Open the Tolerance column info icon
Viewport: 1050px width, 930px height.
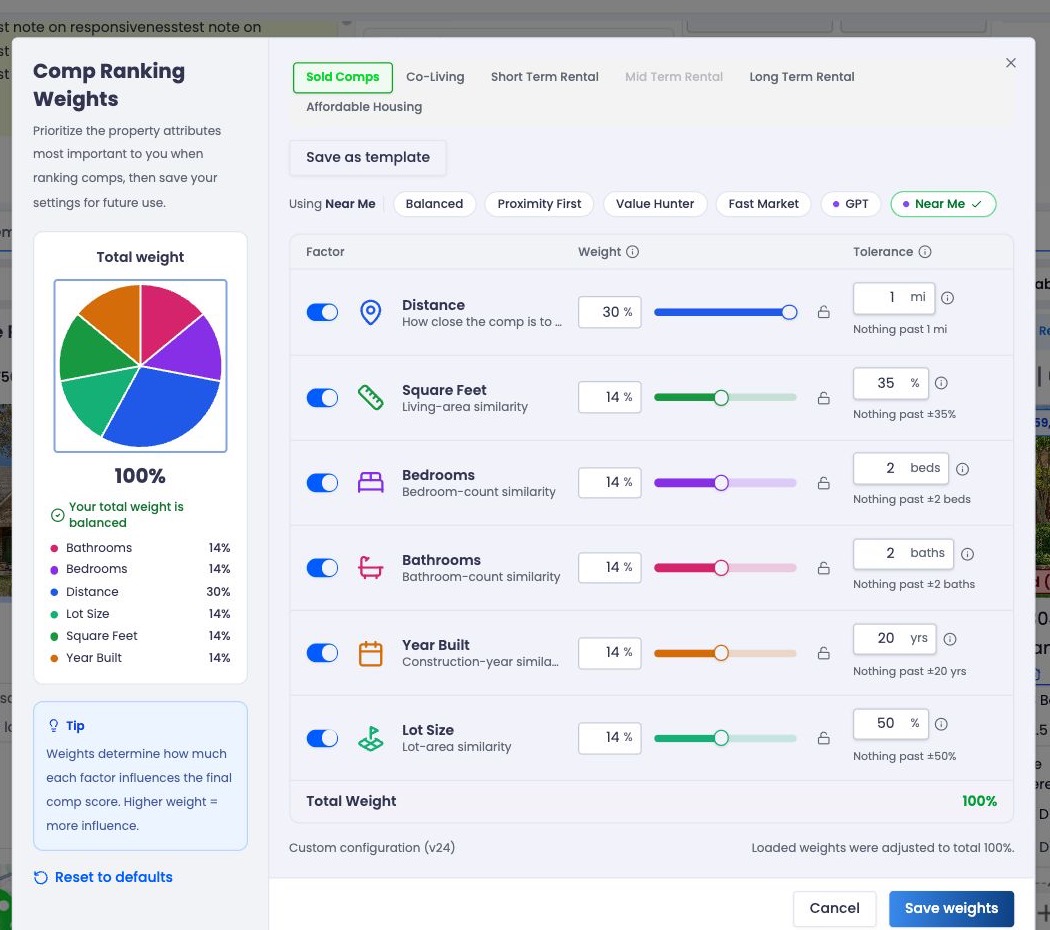point(925,252)
